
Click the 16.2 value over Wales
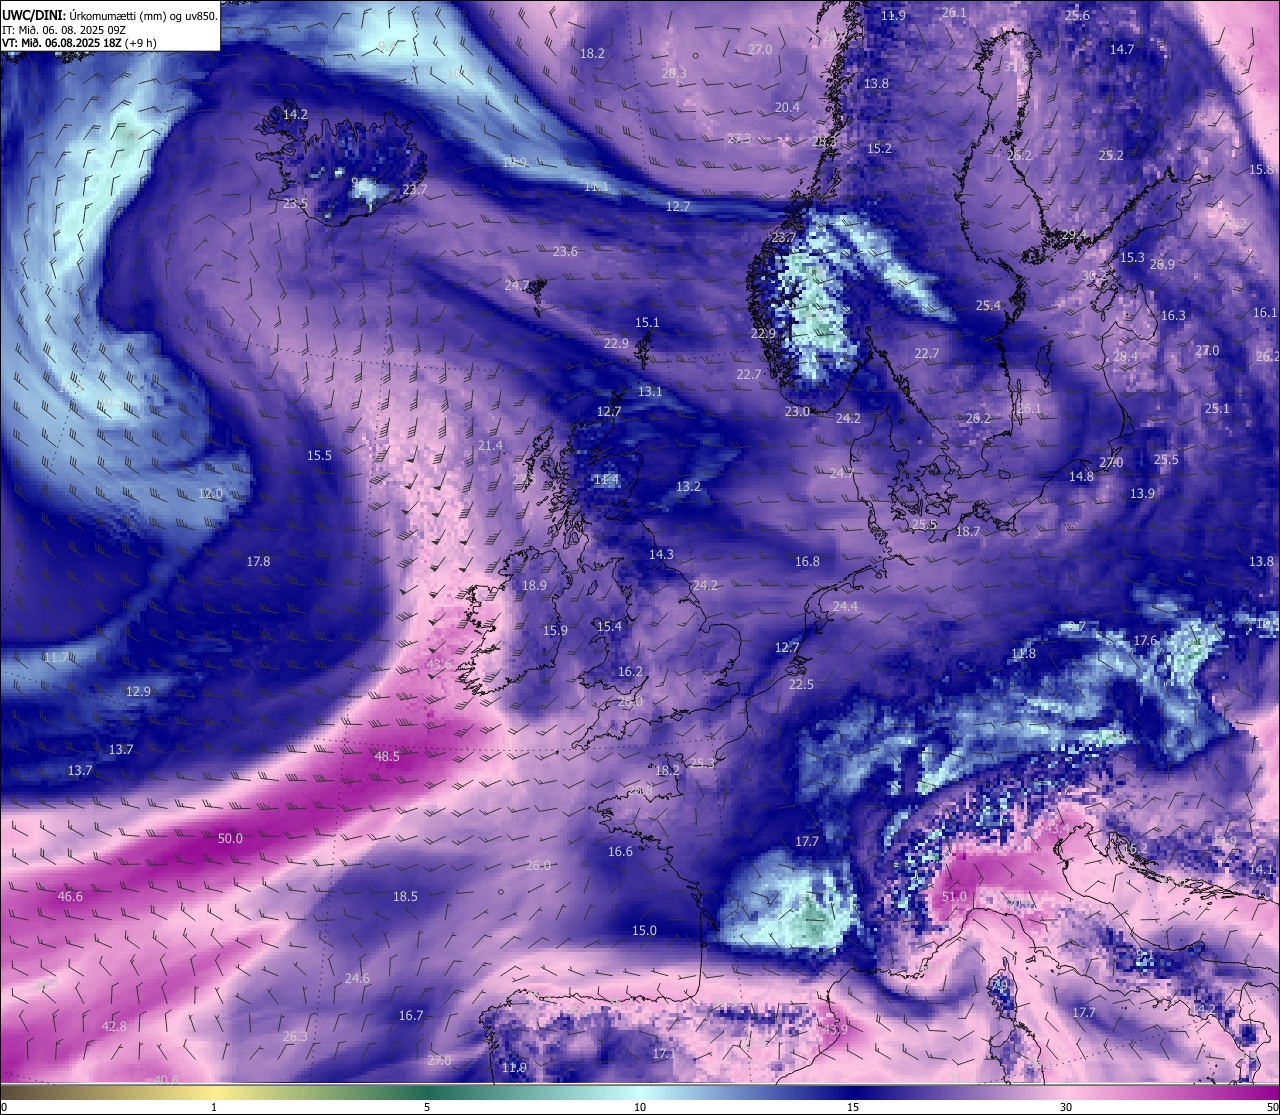(630, 671)
